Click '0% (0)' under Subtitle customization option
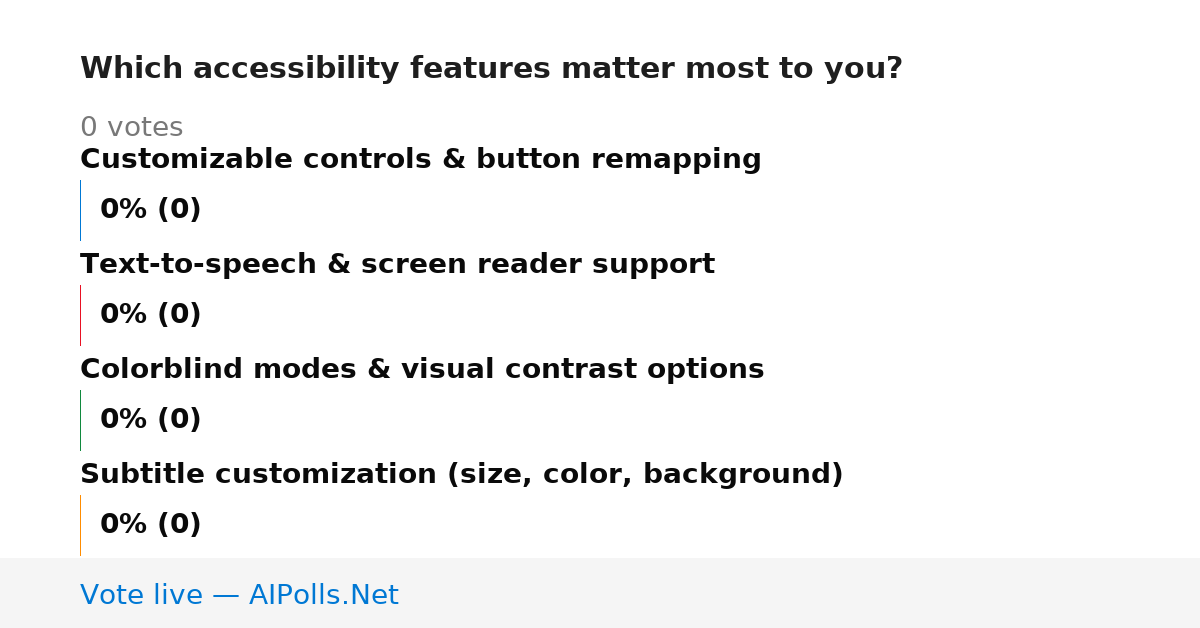This screenshot has width=1200, height=628. click(x=151, y=525)
